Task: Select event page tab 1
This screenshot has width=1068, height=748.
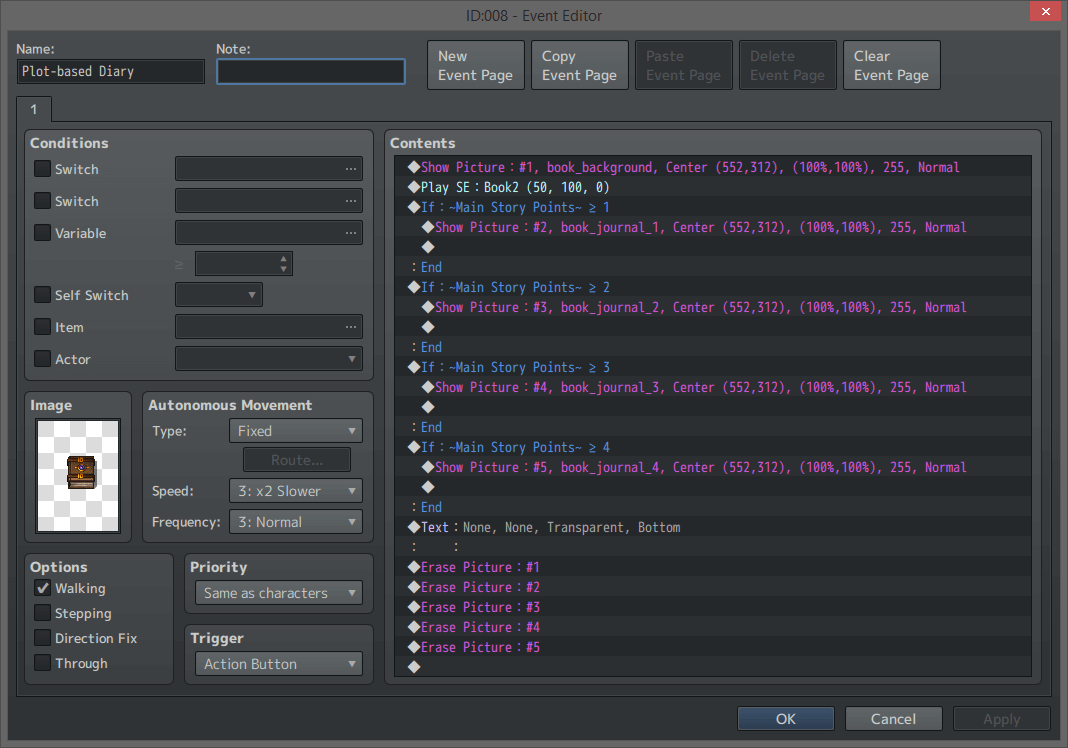Action: [x=33, y=109]
